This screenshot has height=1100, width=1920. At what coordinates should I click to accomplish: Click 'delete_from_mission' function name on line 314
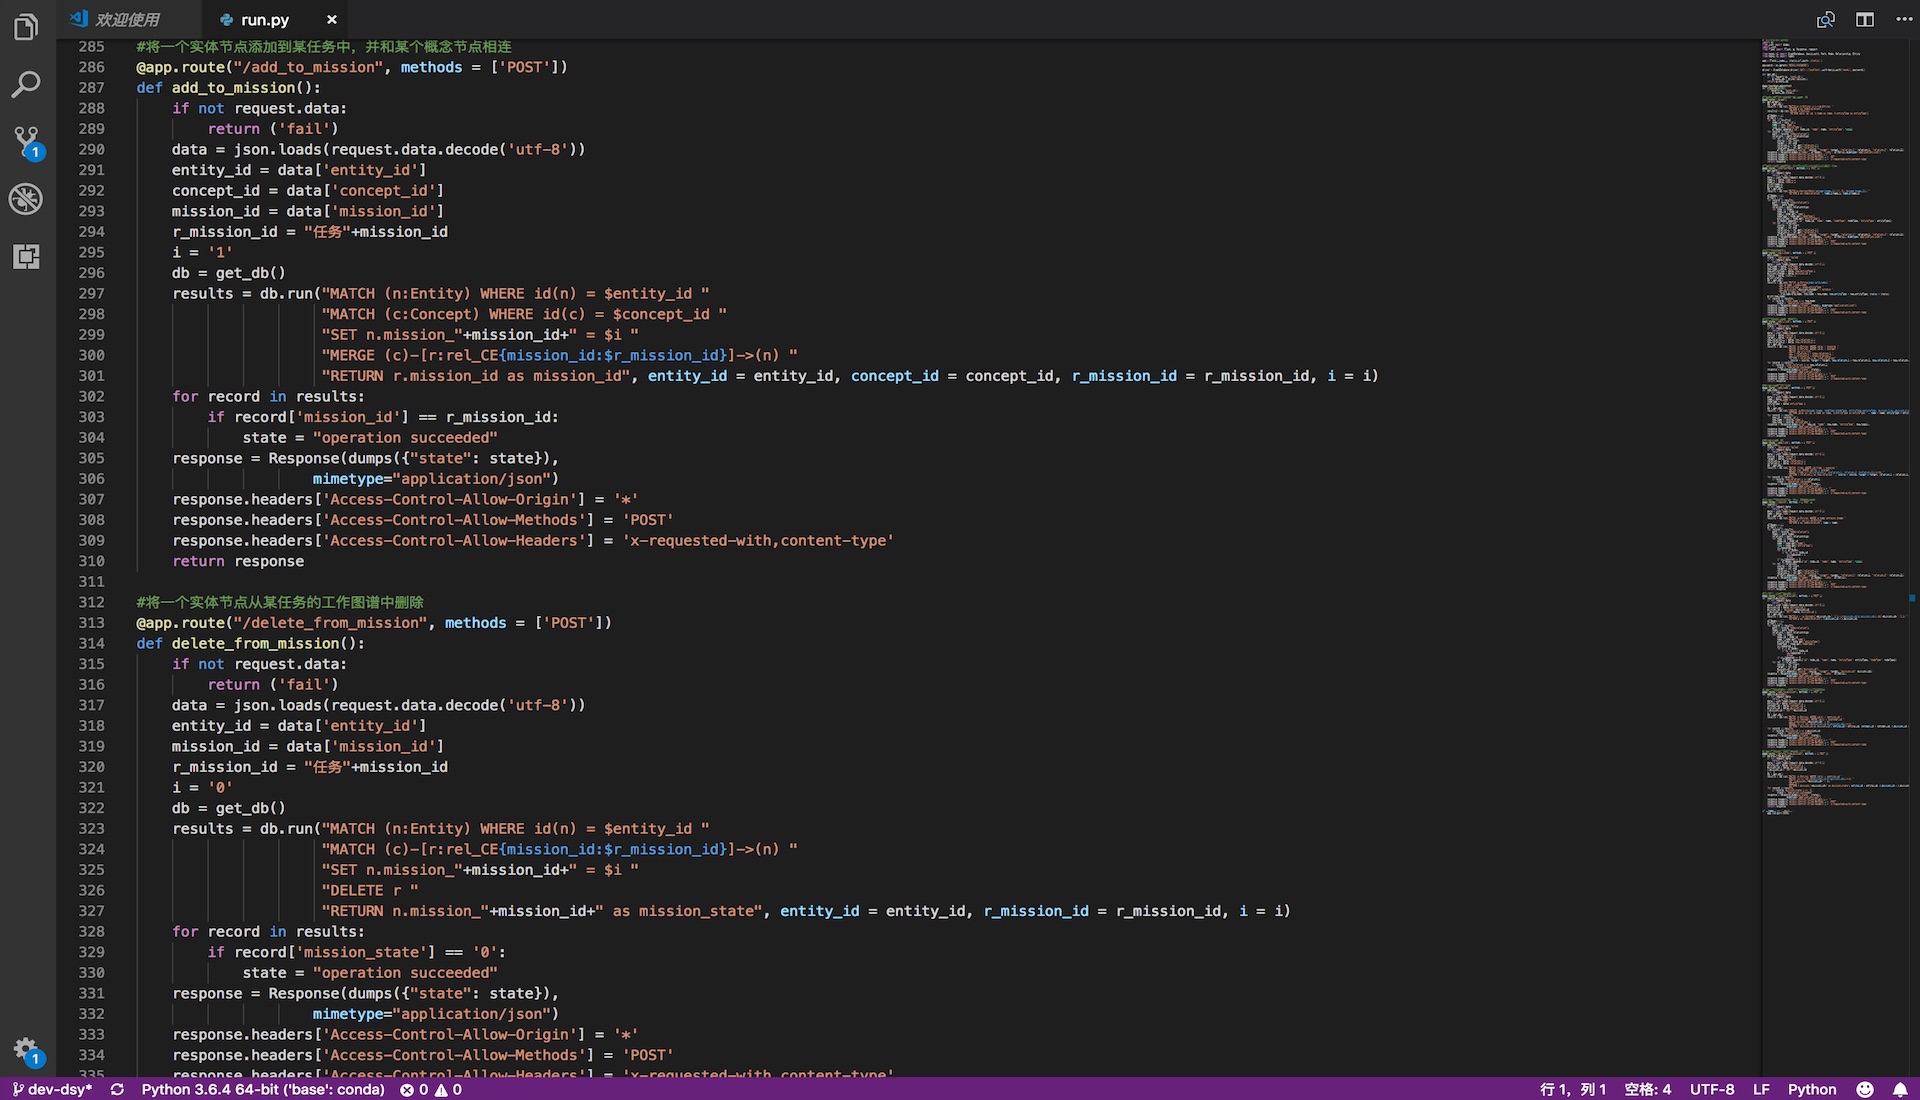pyautogui.click(x=255, y=643)
